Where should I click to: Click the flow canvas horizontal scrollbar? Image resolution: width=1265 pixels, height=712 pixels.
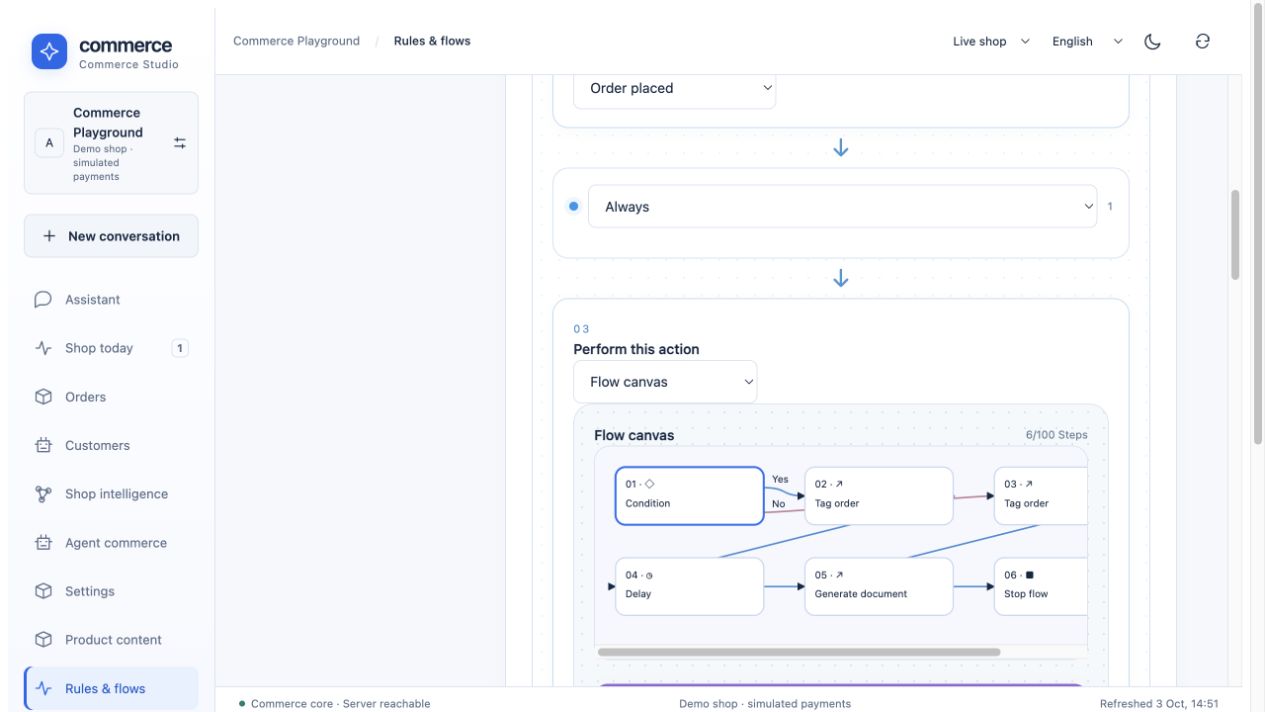click(798, 652)
